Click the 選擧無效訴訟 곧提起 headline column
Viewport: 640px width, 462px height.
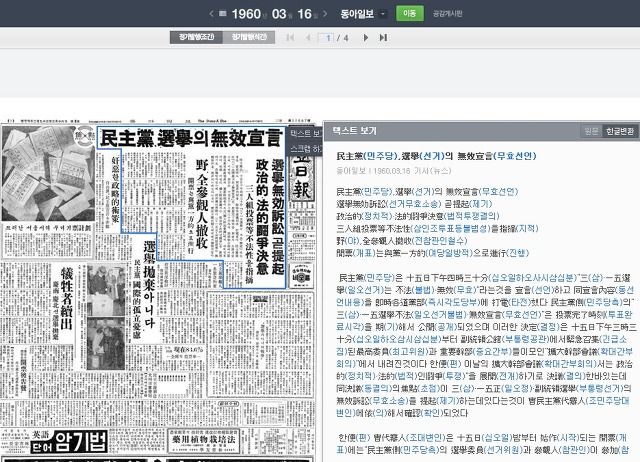(278, 217)
